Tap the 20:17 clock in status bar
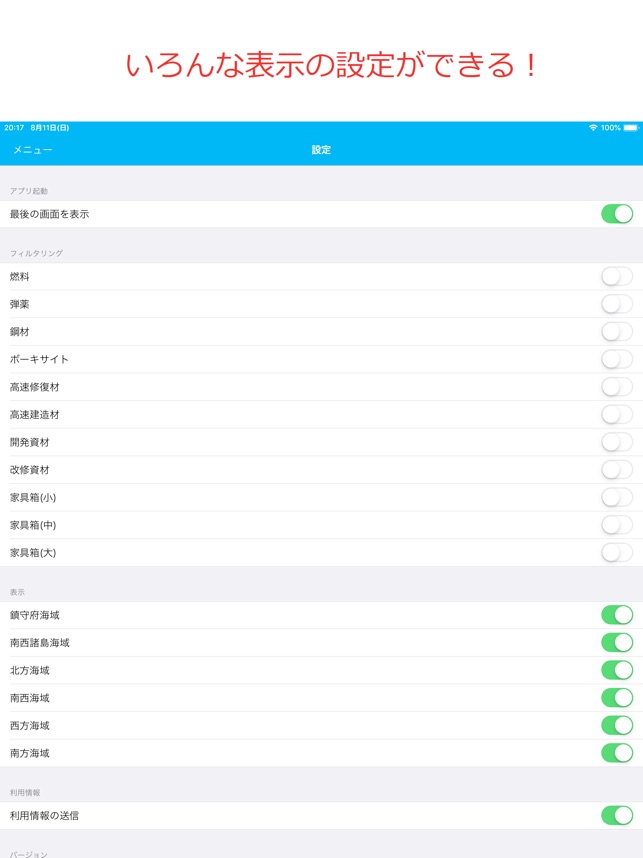This screenshot has height=858, width=643. (14, 127)
